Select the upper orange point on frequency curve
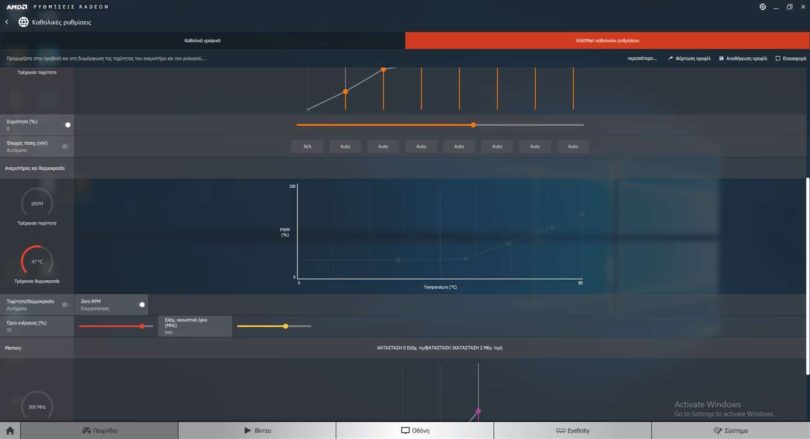This screenshot has height=439, width=810. tap(383, 69)
